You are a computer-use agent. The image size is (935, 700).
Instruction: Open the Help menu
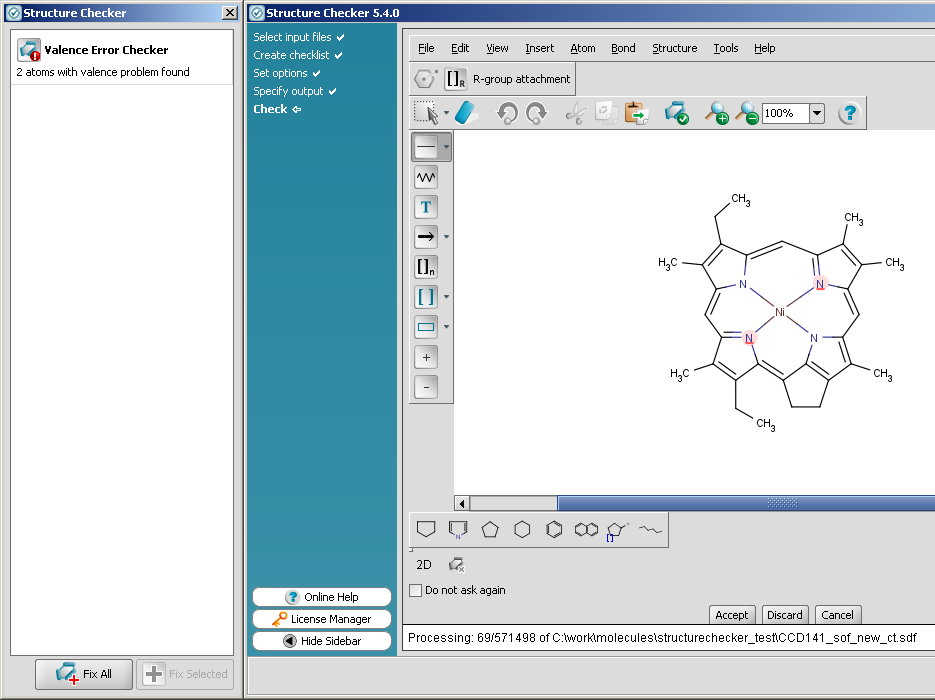coord(764,48)
